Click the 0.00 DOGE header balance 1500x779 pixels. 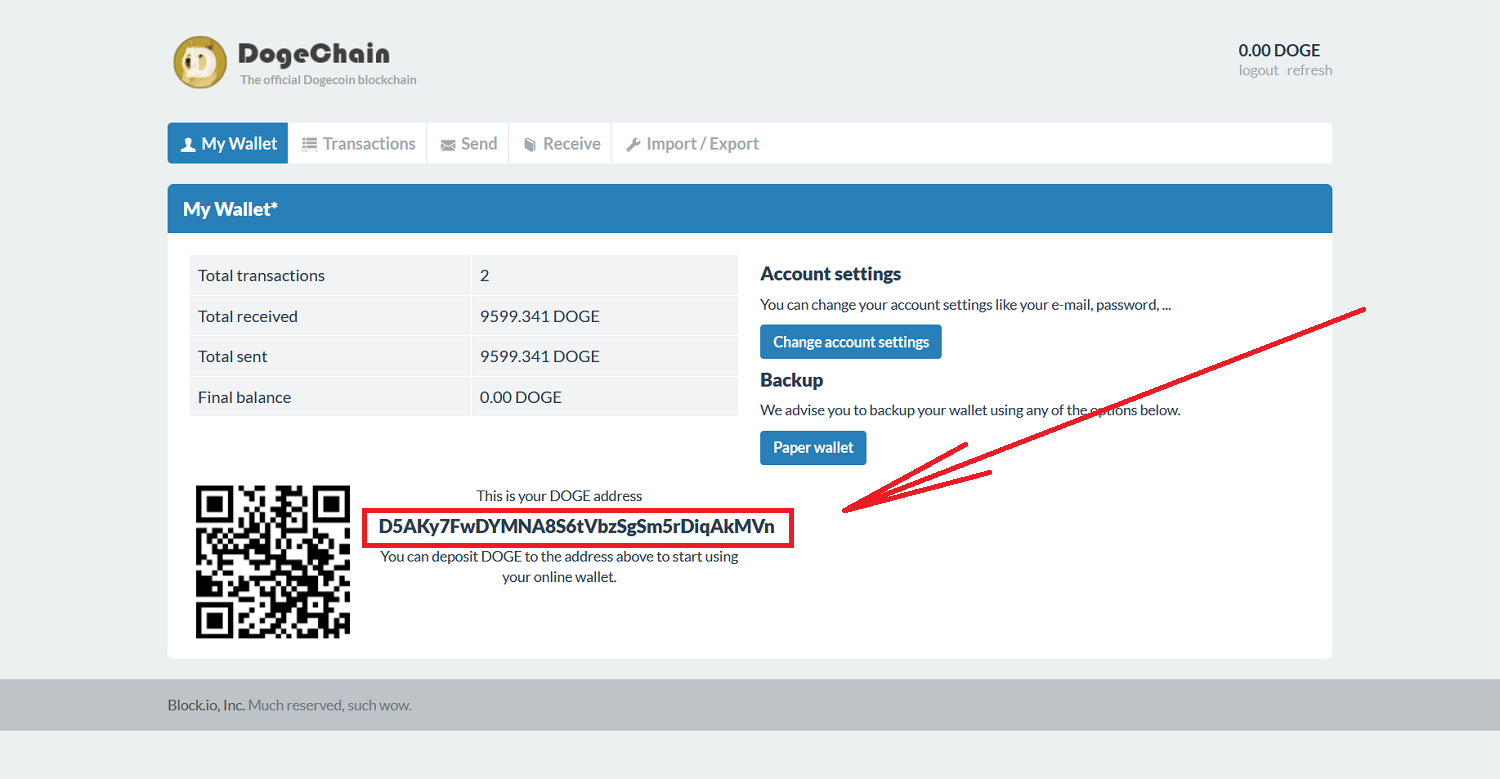[1279, 50]
